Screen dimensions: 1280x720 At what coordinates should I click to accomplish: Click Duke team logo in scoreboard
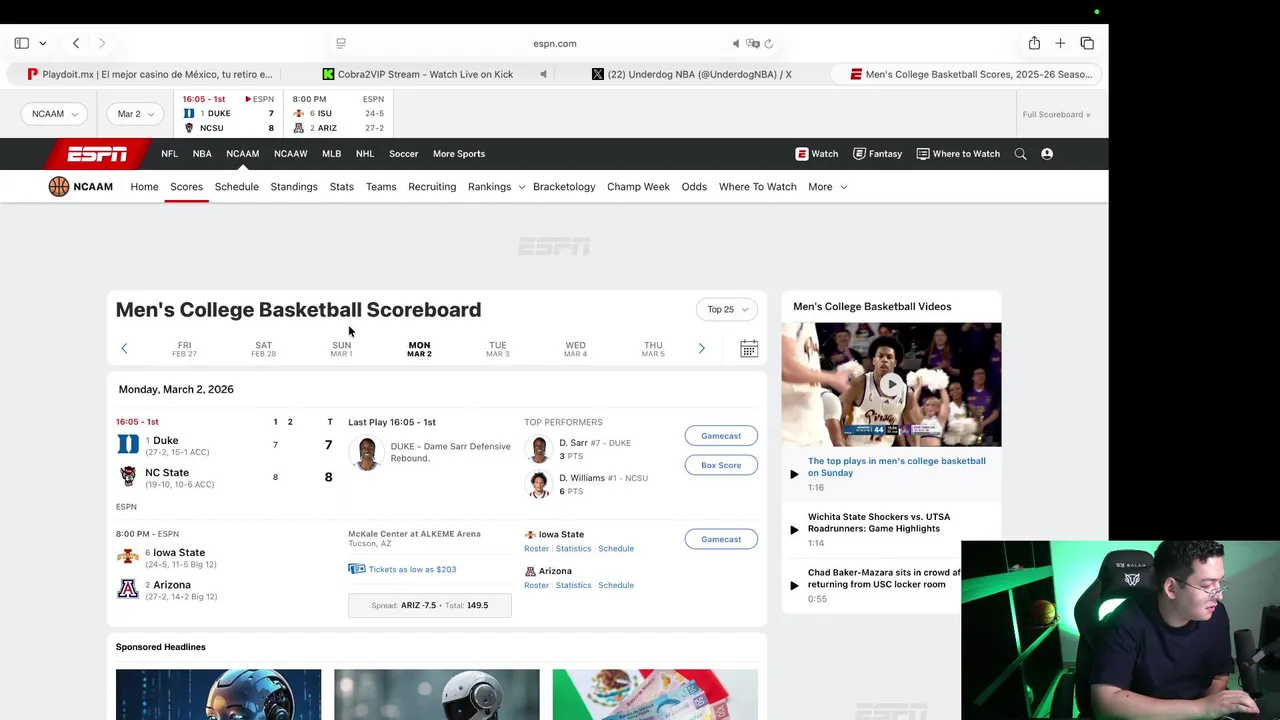click(x=128, y=445)
